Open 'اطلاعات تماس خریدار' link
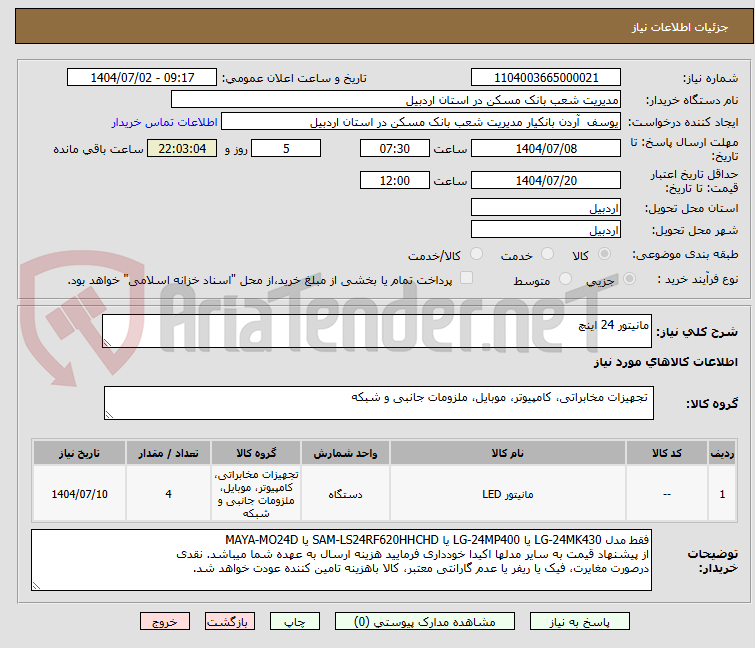755x648 pixels. [x=165, y=122]
